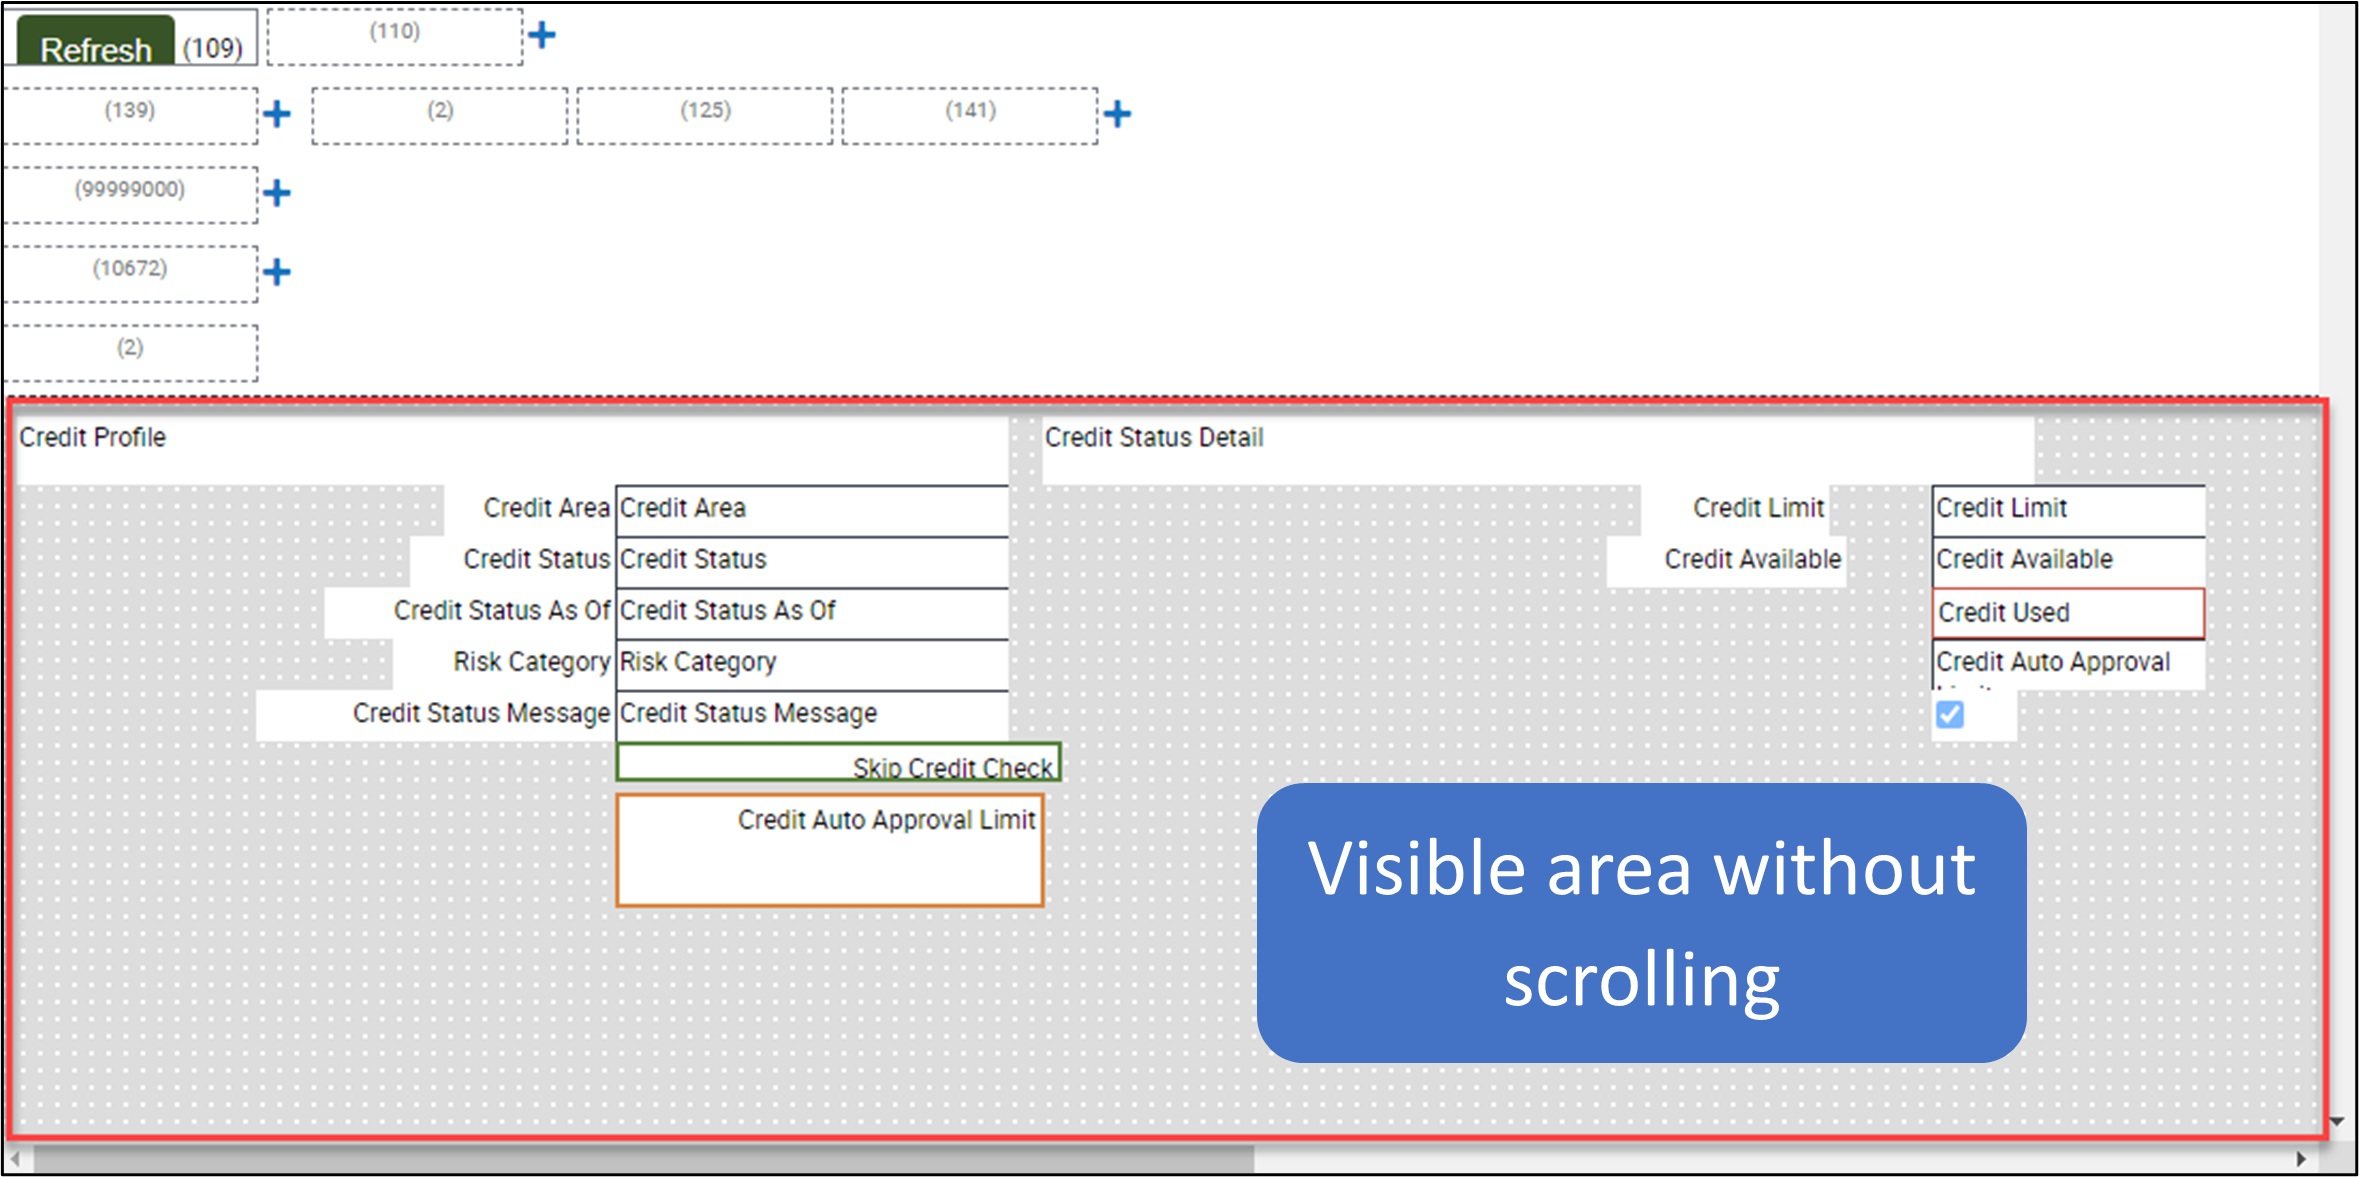Viewport: 2359px width, 1177px height.
Task: Uncheck the checkbox below Credit Auto Approval
Action: click(1950, 714)
